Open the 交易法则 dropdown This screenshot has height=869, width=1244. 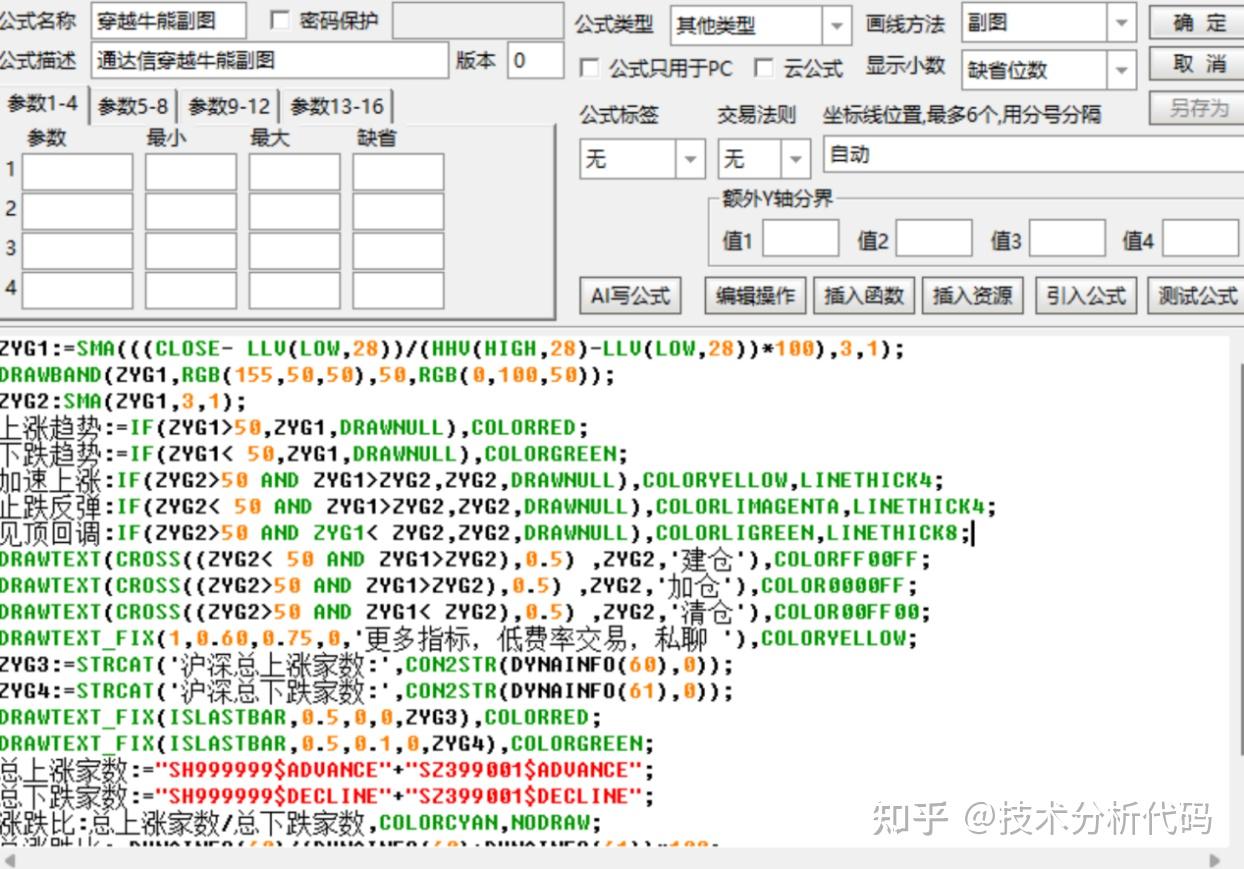[x=796, y=158]
